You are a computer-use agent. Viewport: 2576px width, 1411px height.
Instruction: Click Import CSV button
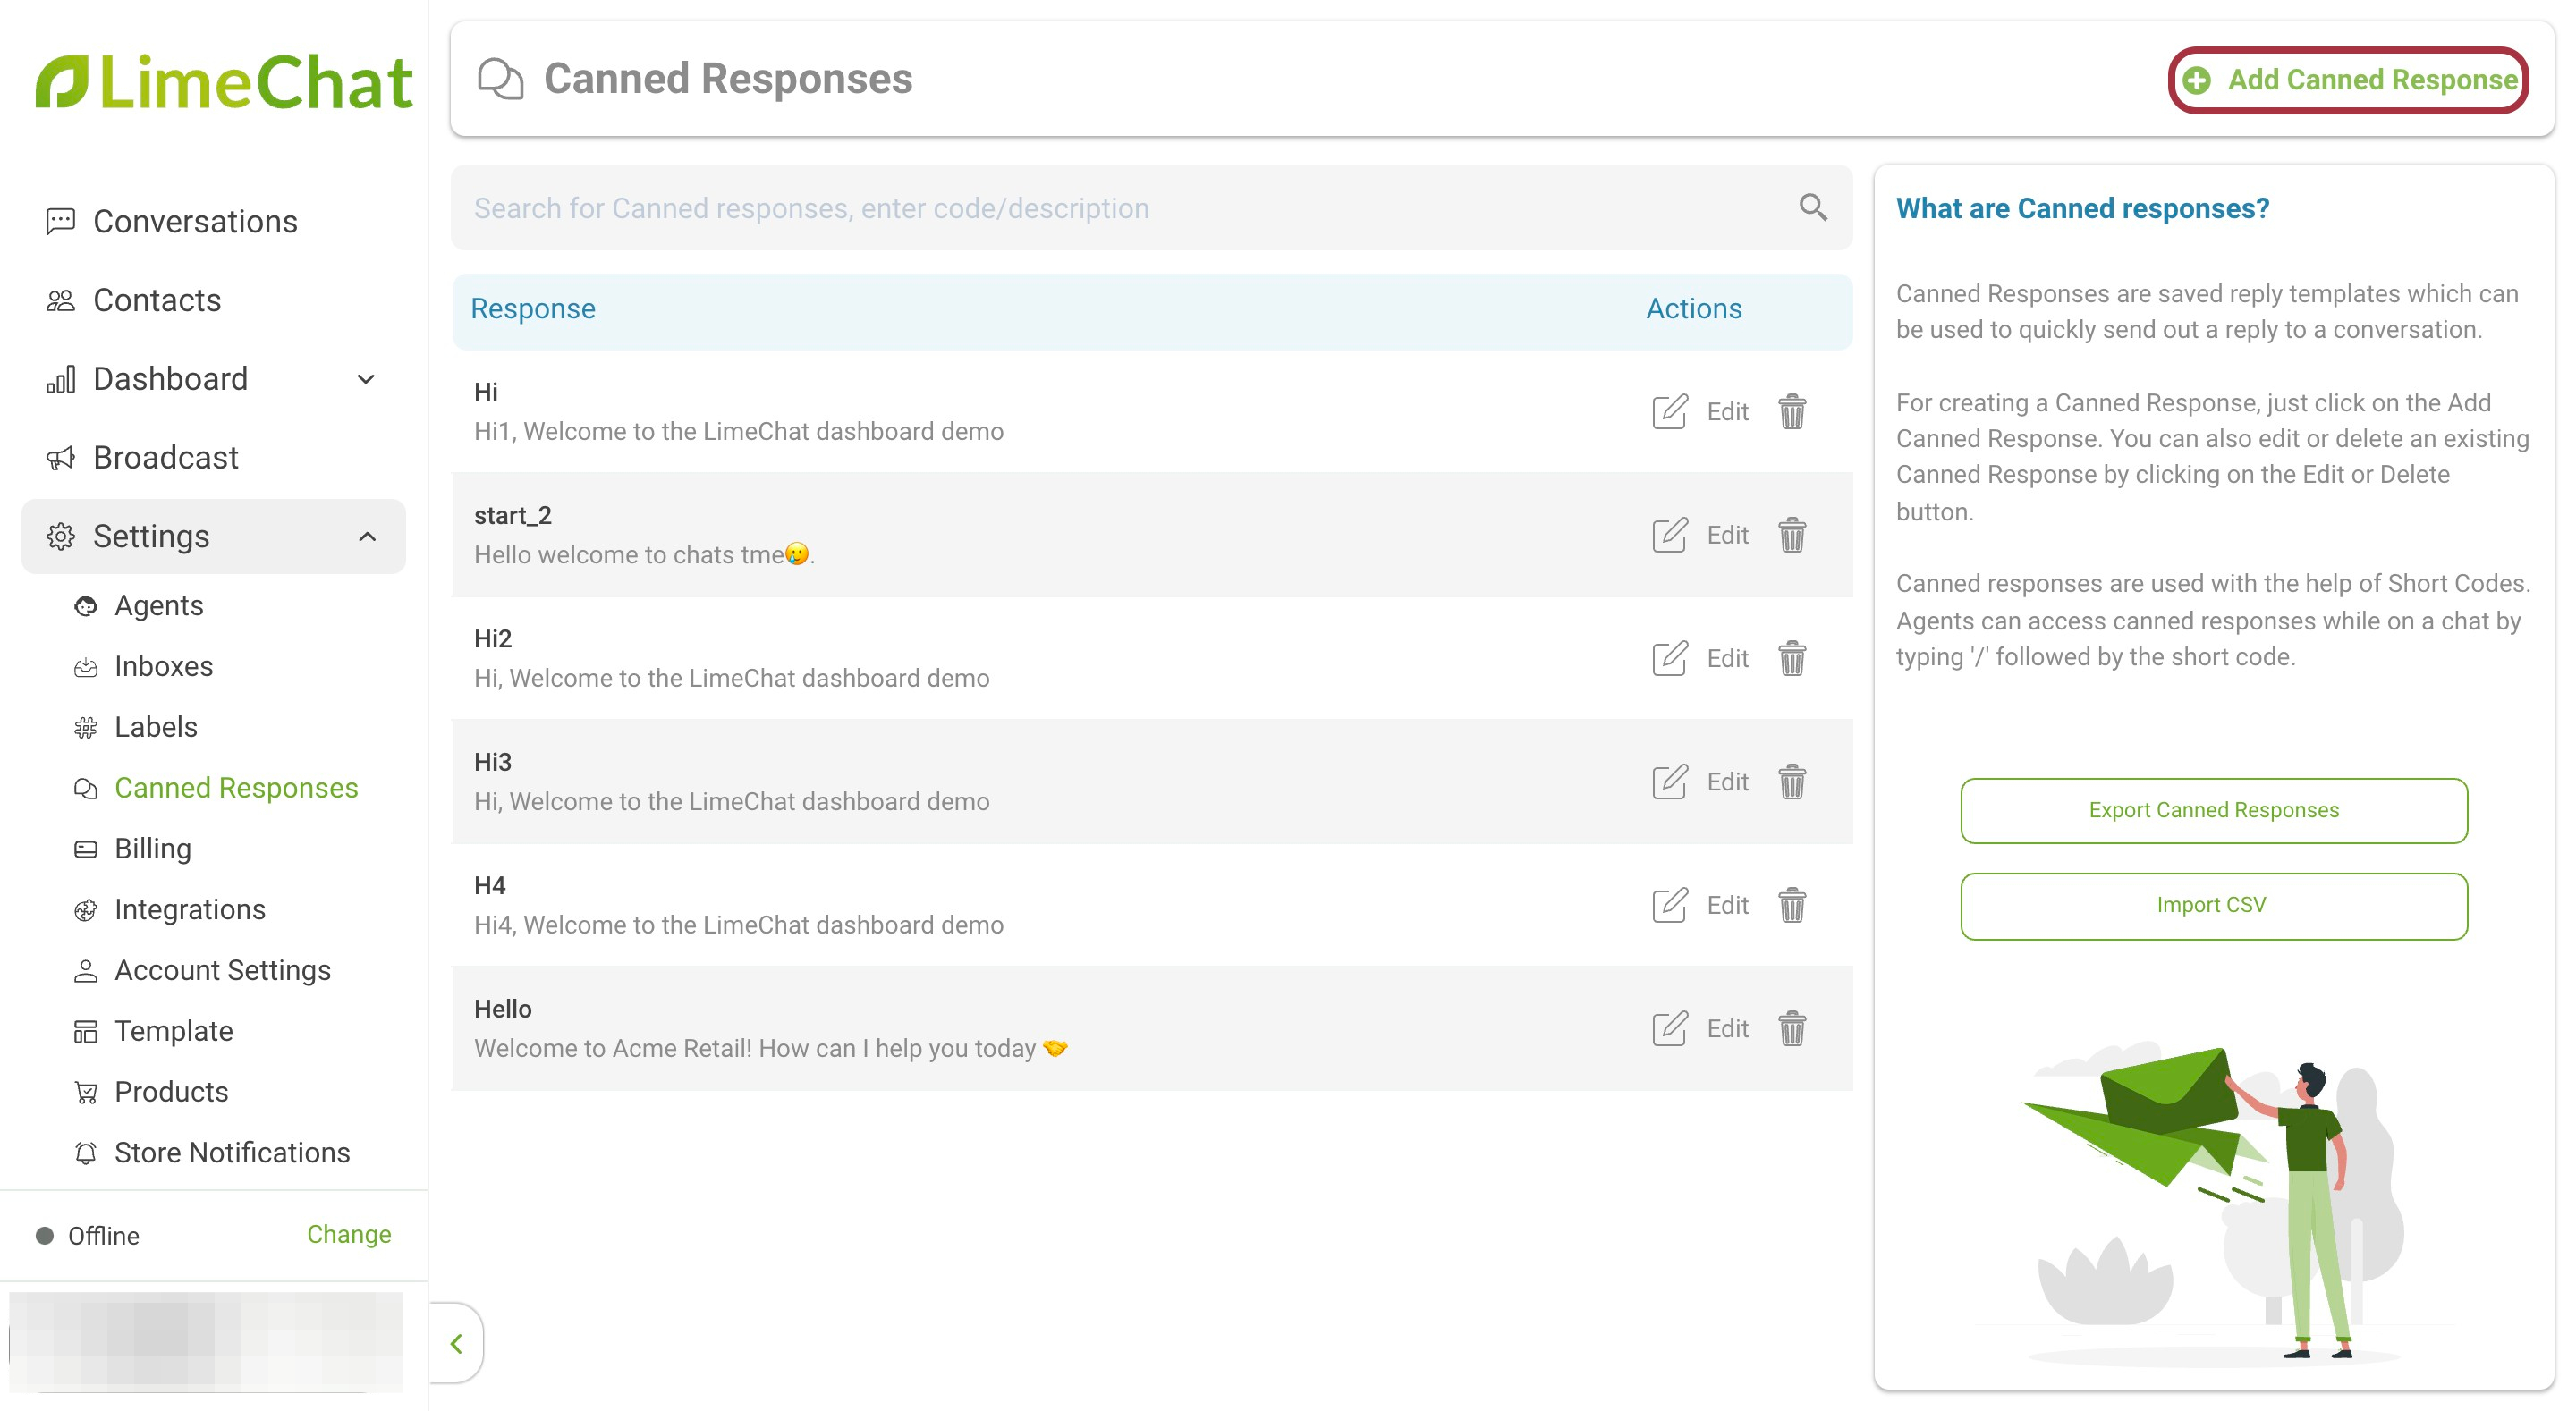(x=2213, y=905)
